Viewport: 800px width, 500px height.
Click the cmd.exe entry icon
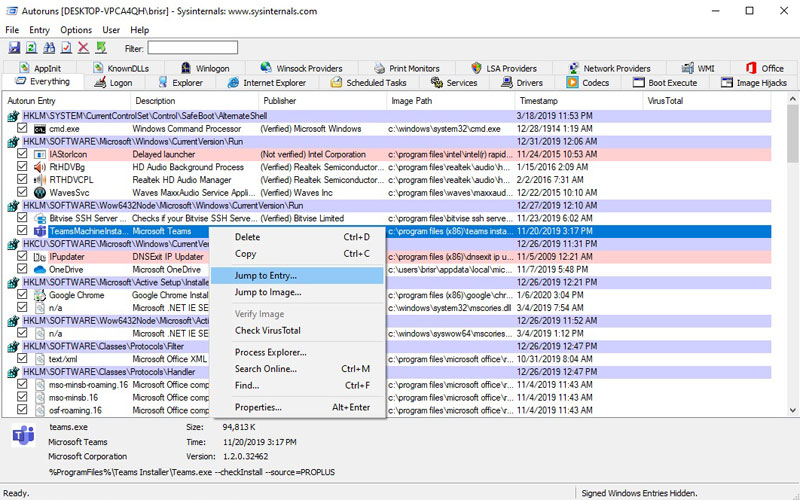coord(40,129)
